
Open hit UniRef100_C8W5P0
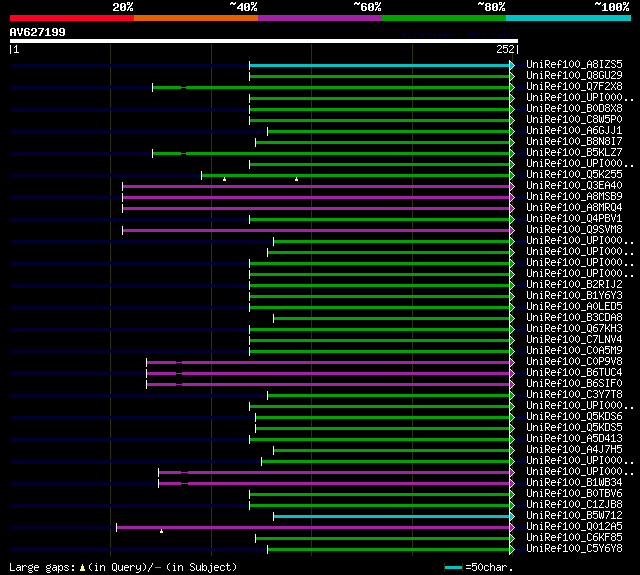pyautogui.click(x=574, y=120)
